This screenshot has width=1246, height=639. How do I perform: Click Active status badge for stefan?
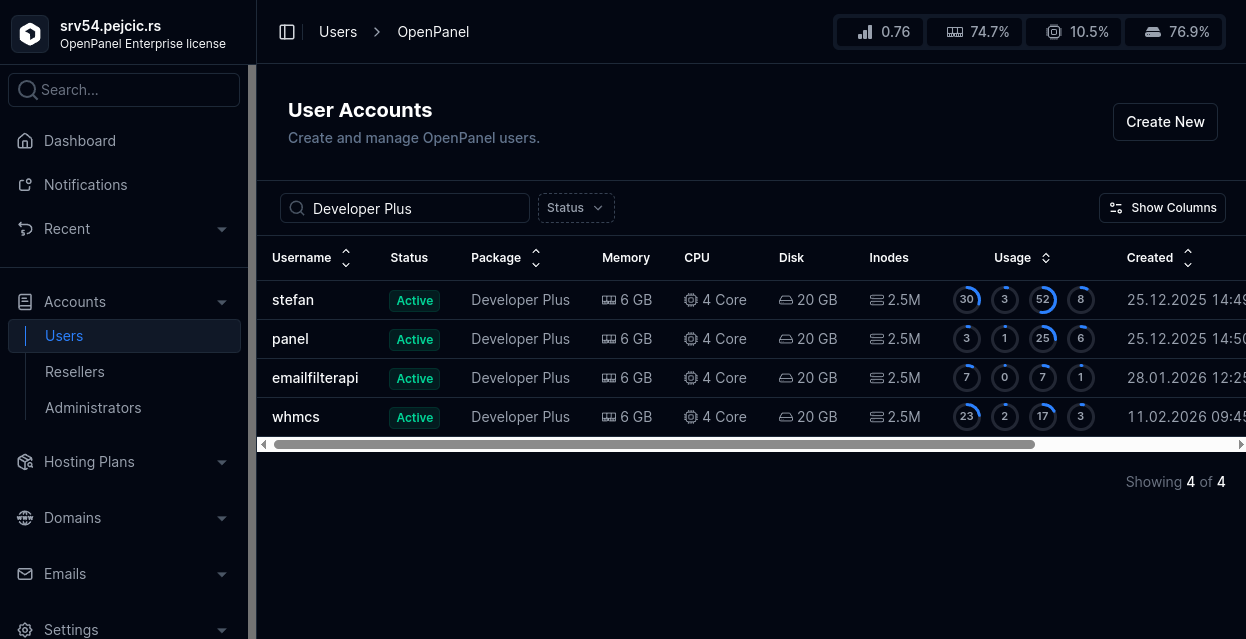(x=415, y=300)
